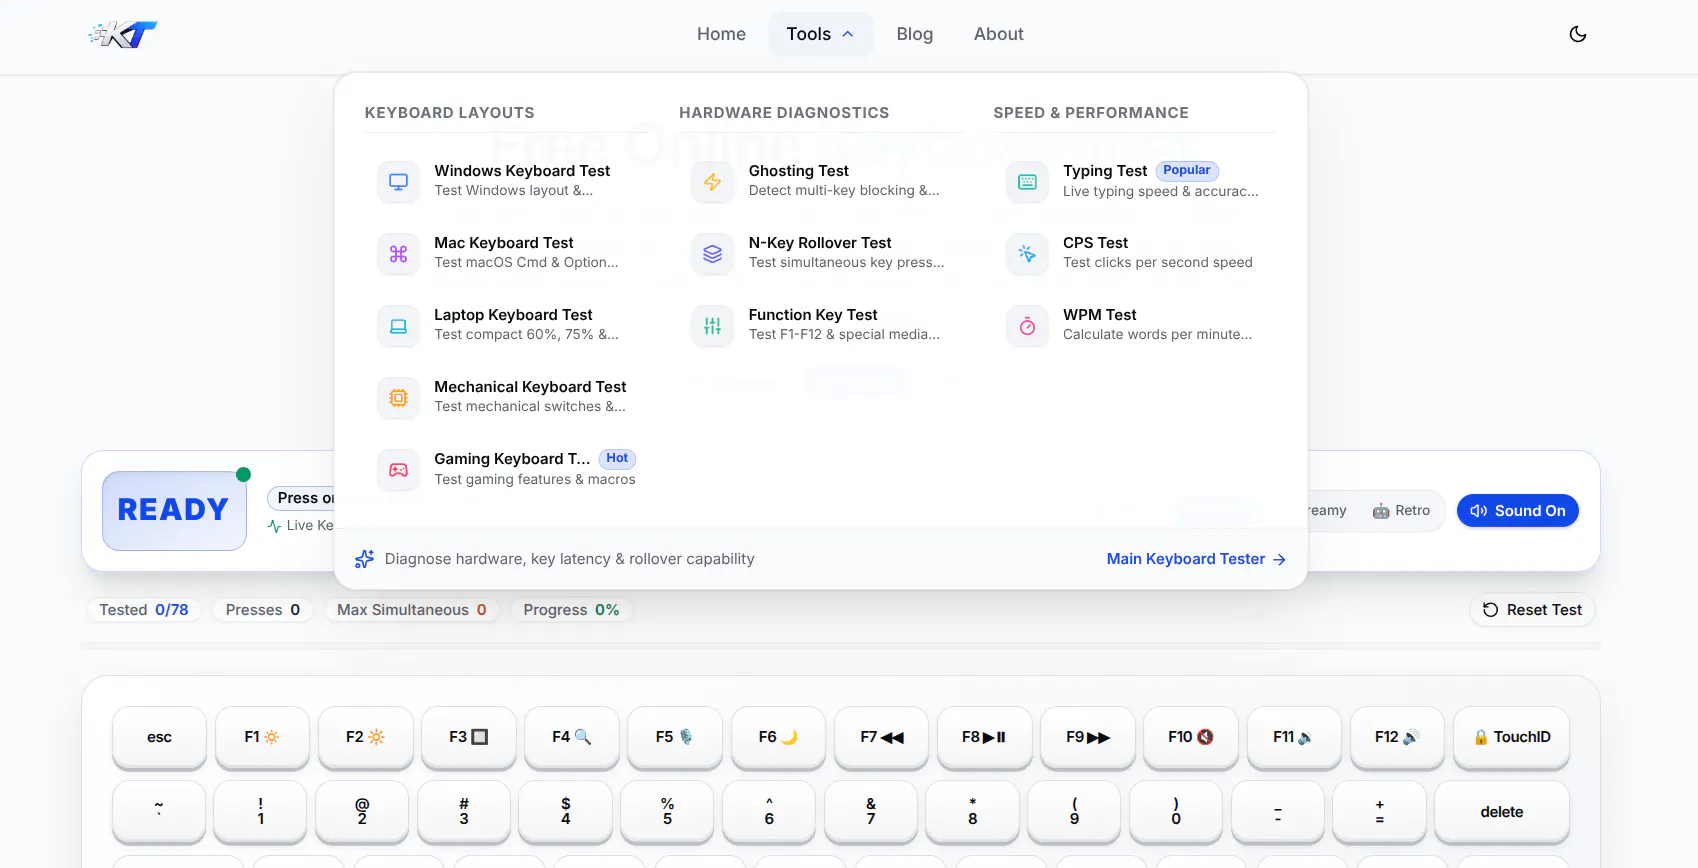Click the Ghosting Test lightning icon
Image resolution: width=1698 pixels, height=868 pixels.
(712, 182)
